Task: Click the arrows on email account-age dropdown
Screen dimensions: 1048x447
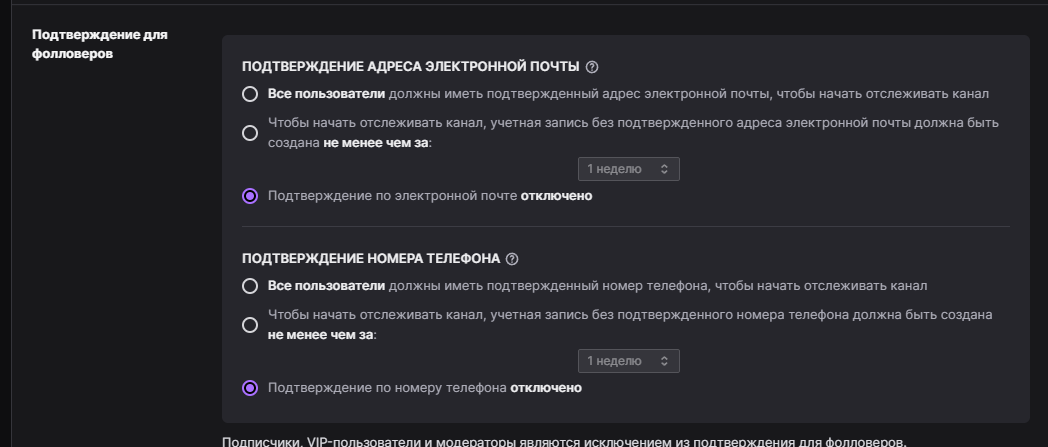Action: 664,169
